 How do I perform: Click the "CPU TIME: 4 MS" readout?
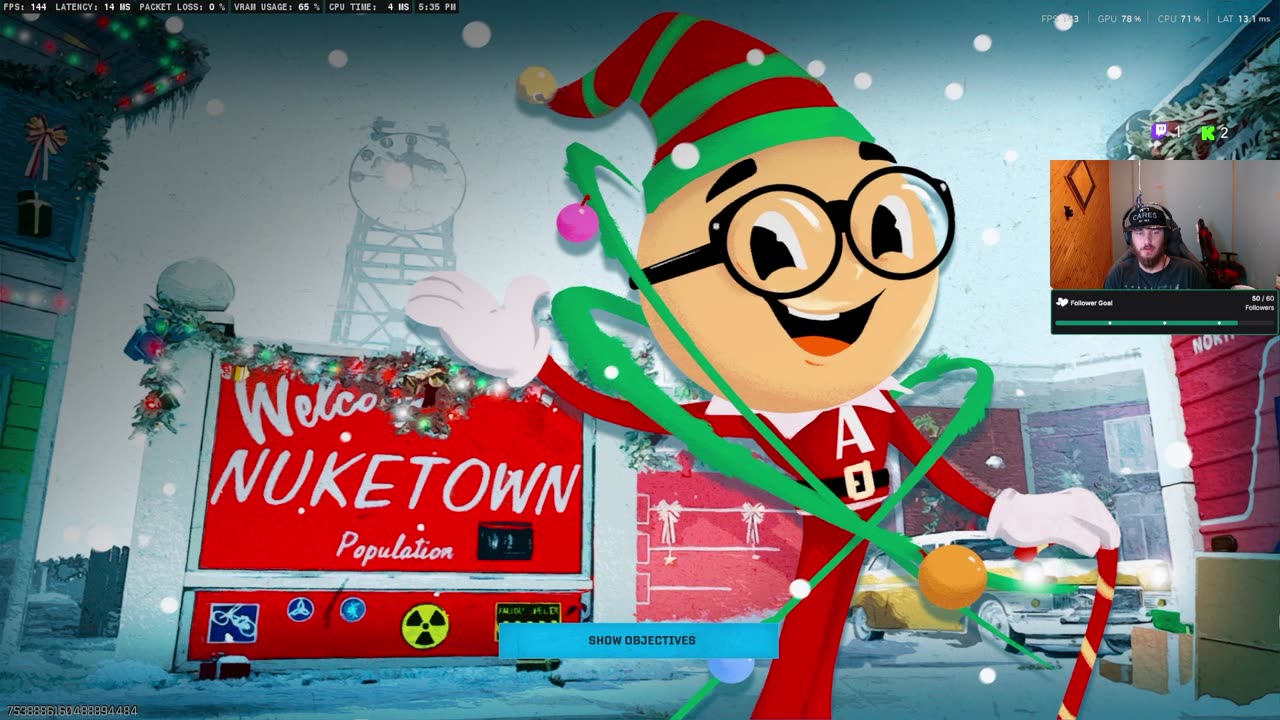point(369,7)
